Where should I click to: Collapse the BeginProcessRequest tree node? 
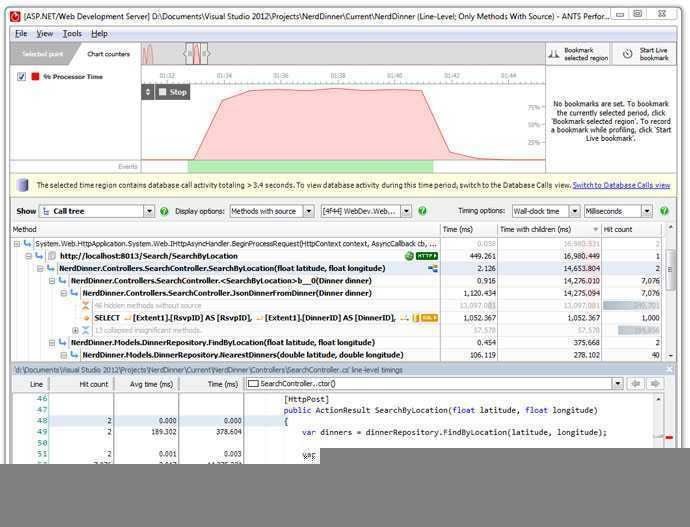pyautogui.click(x=17, y=243)
